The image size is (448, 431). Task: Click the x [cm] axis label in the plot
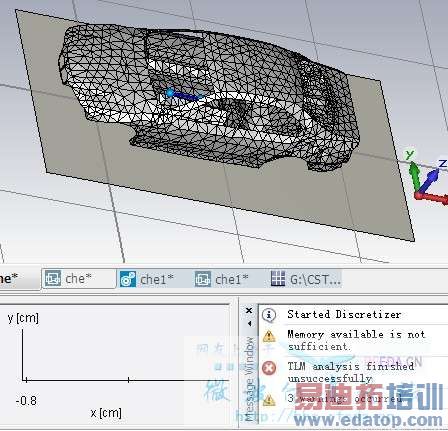[106, 413]
